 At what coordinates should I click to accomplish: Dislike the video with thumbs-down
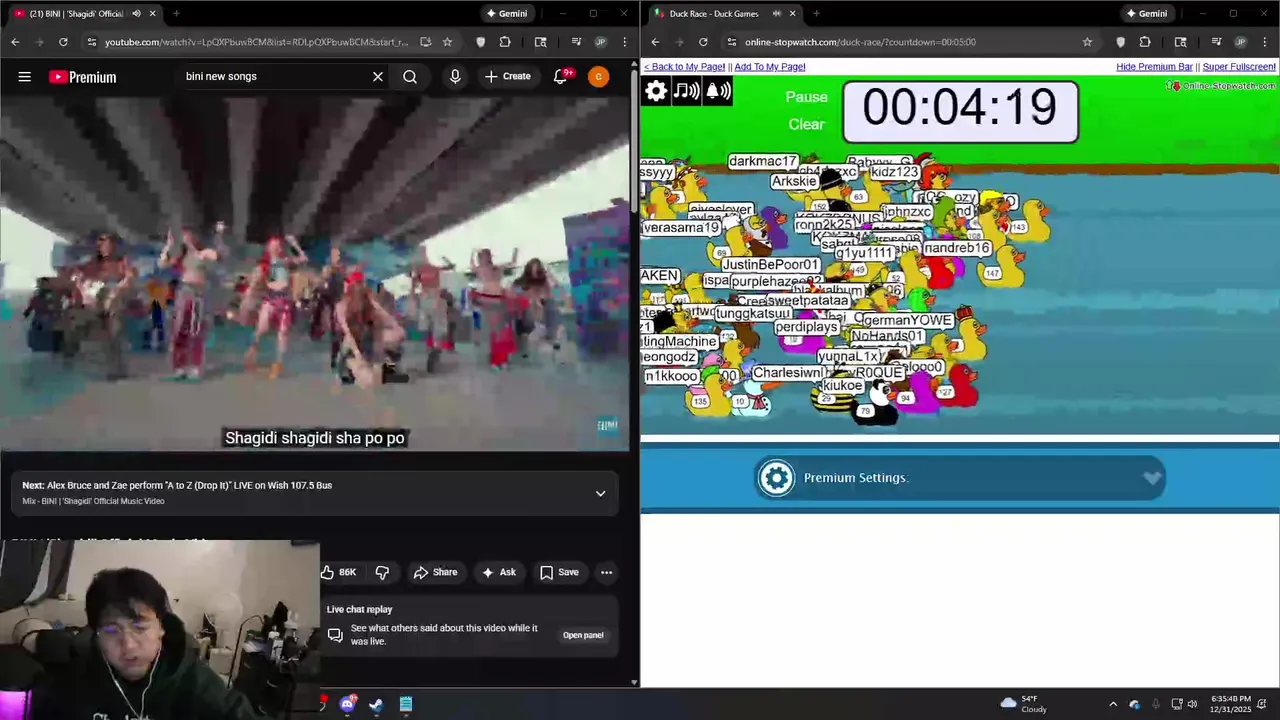coord(382,572)
